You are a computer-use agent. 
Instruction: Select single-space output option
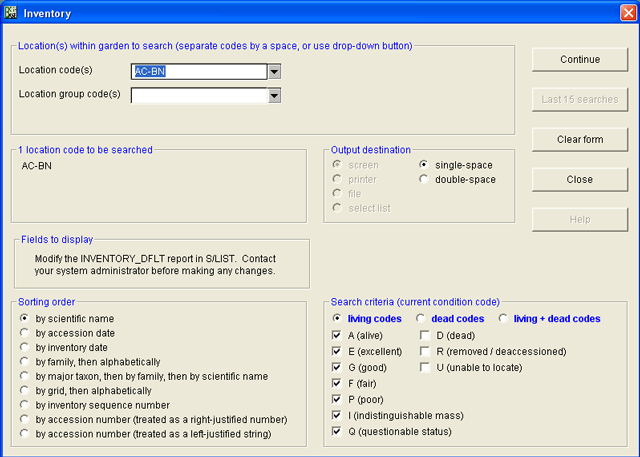424,165
